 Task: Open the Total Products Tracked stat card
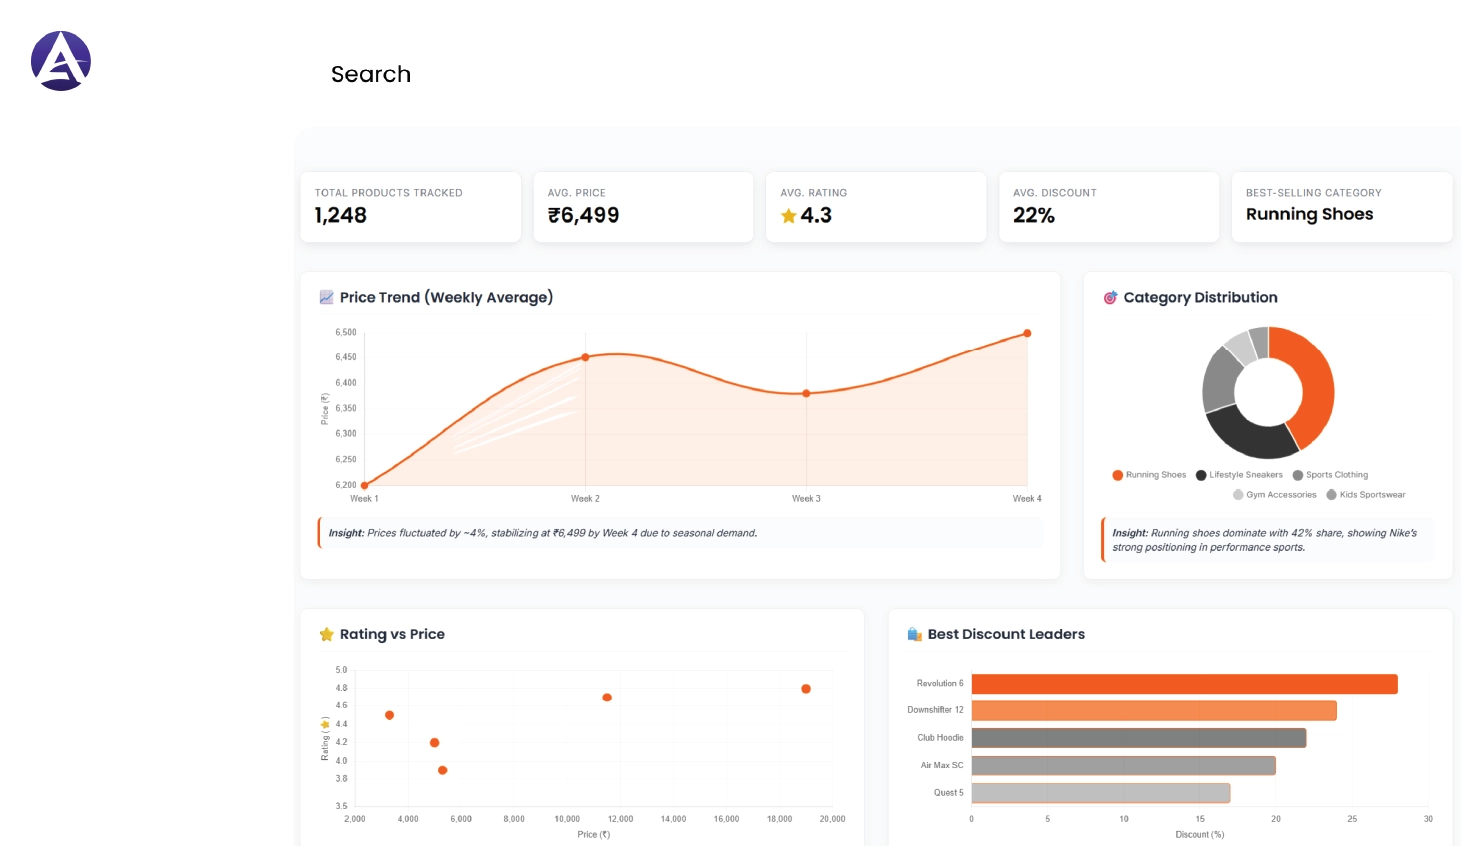410,207
